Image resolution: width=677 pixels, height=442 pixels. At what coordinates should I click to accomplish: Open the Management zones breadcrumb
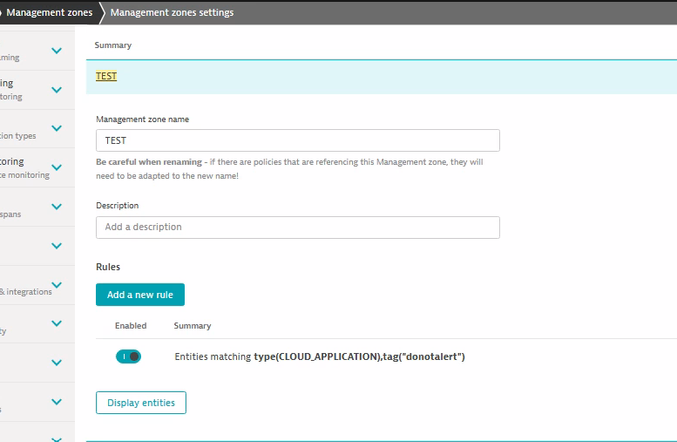48,12
